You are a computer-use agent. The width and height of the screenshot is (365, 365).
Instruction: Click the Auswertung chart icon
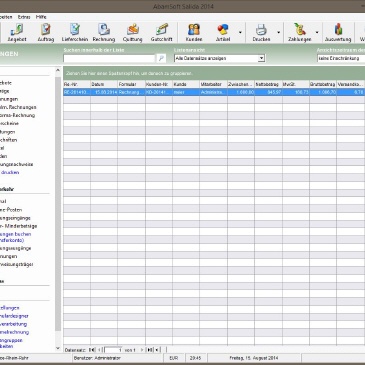pos(338,33)
